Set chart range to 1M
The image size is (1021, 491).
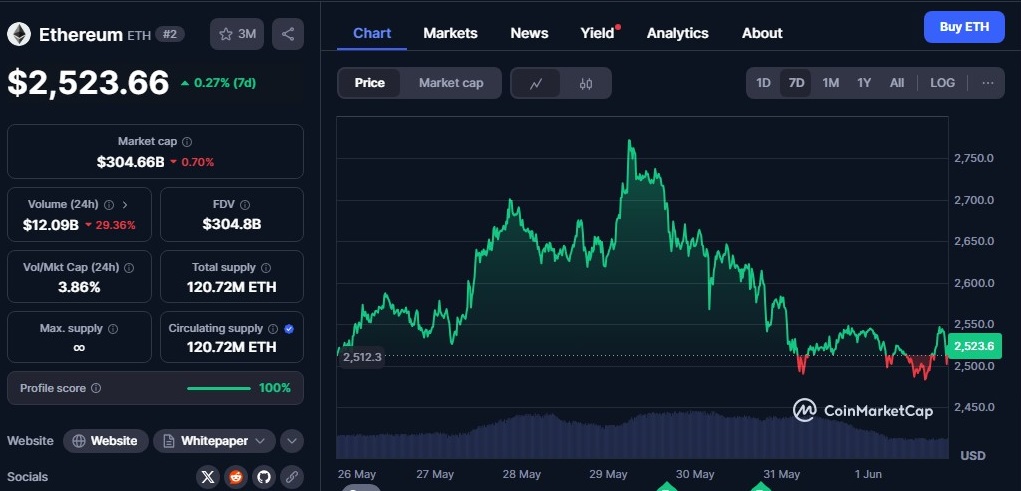pos(830,83)
